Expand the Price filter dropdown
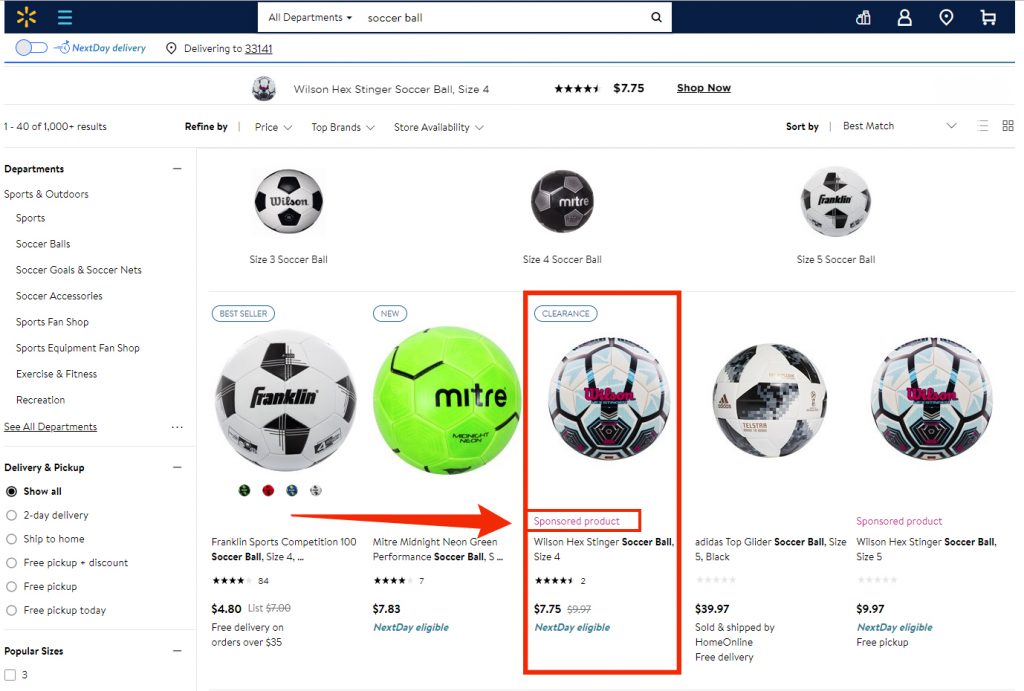The width and height of the screenshot is (1024, 691). click(273, 127)
